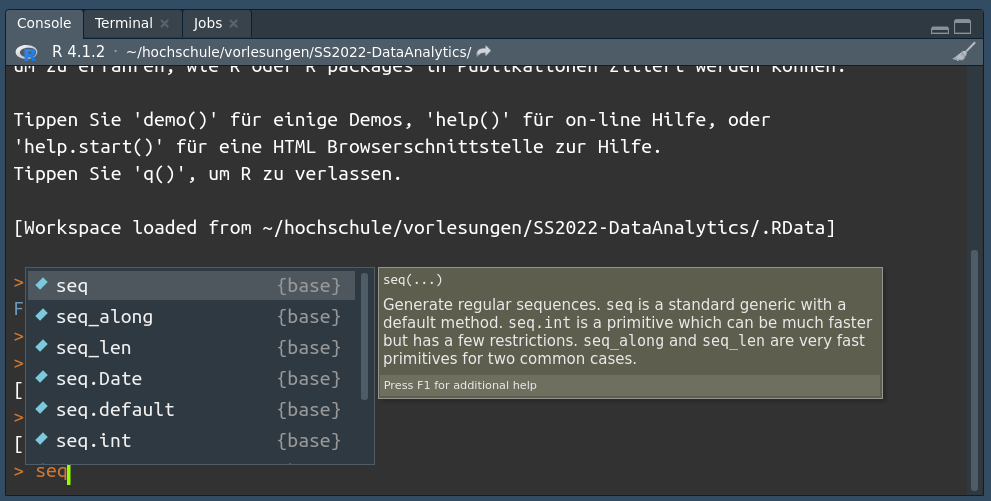Maximize the console pane
The height and width of the screenshot is (501, 991).
tap(962, 27)
